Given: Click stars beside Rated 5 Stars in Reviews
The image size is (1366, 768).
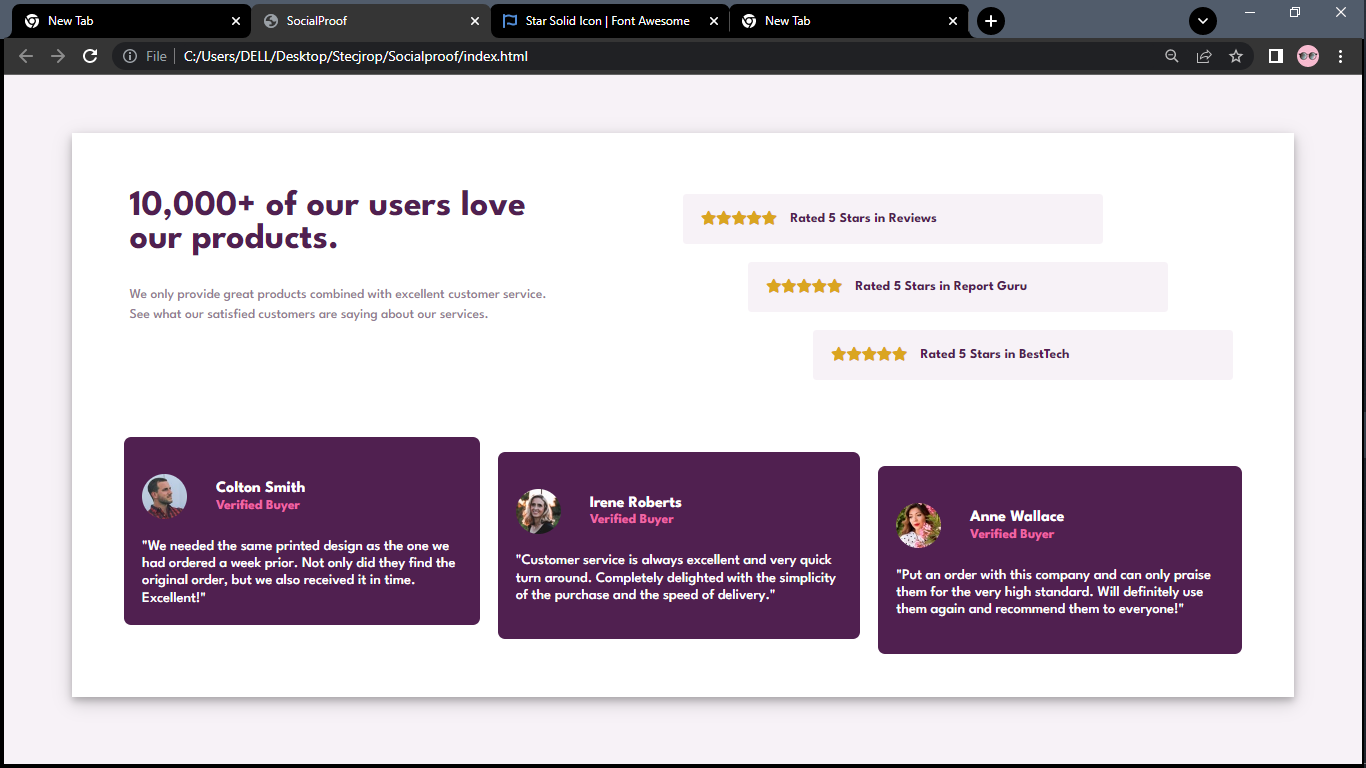Looking at the screenshot, I should [x=738, y=218].
